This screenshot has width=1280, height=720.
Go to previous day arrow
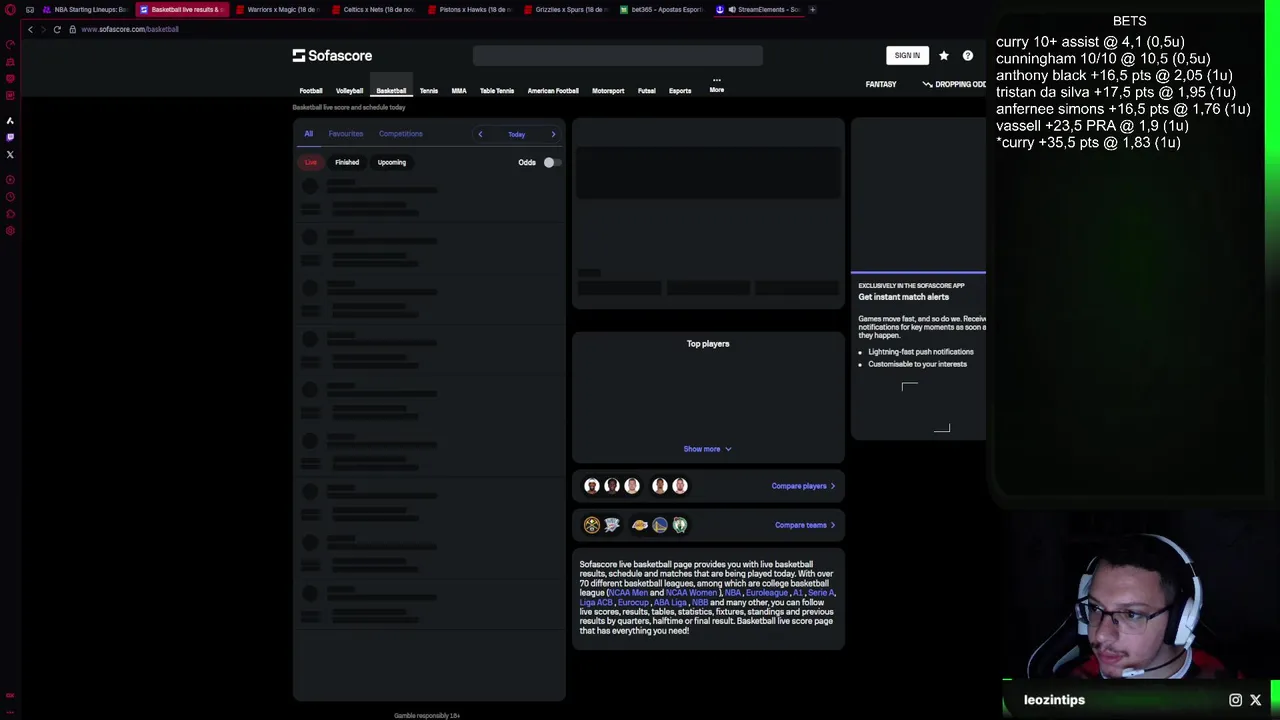(480, 134)
